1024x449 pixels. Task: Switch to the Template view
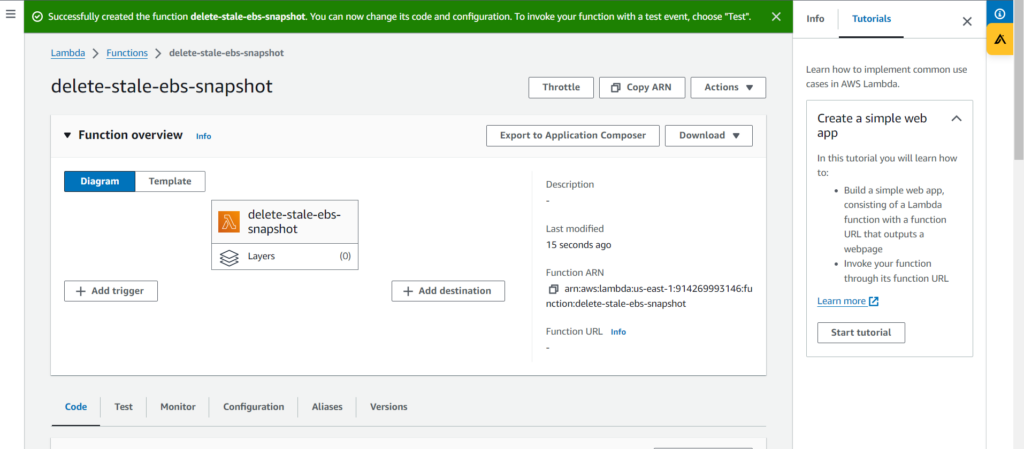click(170, 181)
